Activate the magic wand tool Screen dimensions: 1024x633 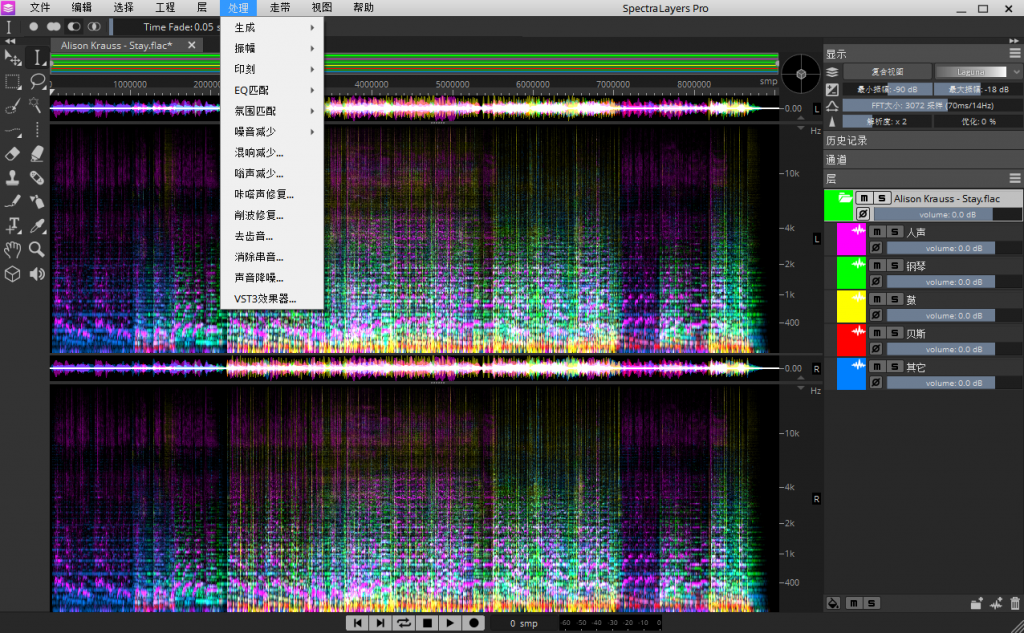click(x=36, y=105)
